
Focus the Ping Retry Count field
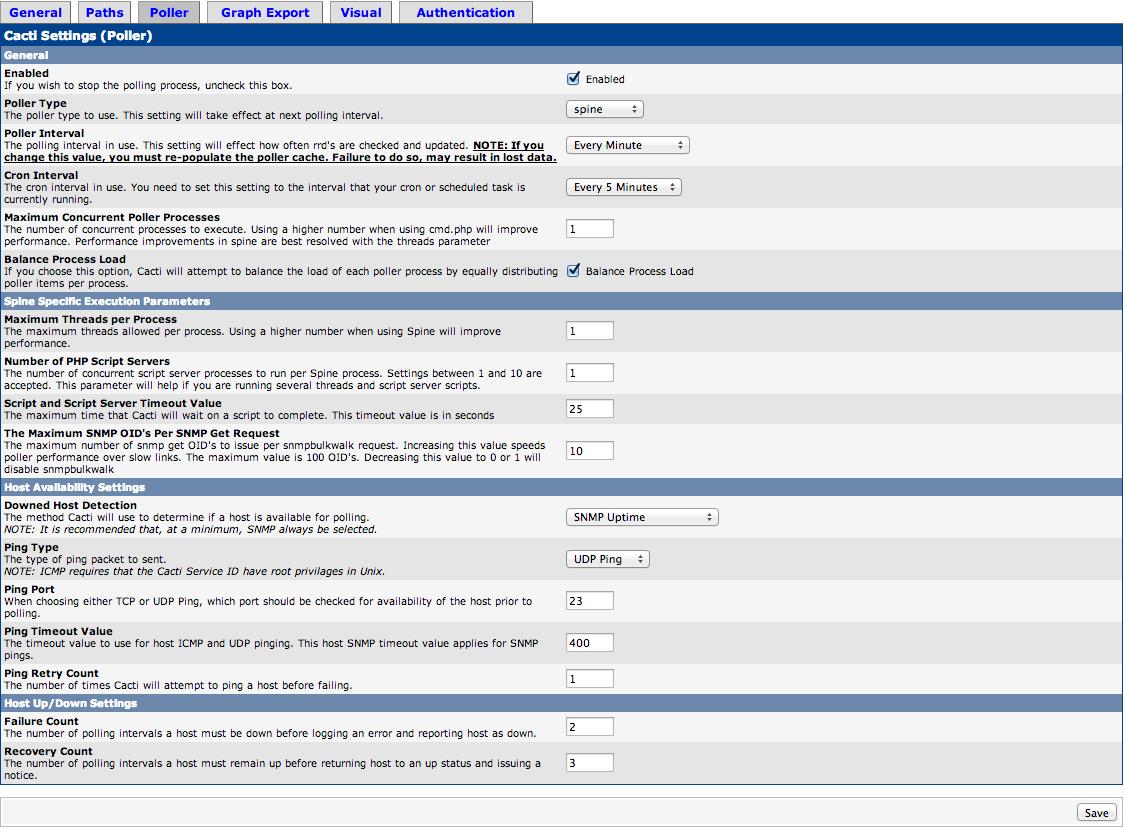[590, 679]
